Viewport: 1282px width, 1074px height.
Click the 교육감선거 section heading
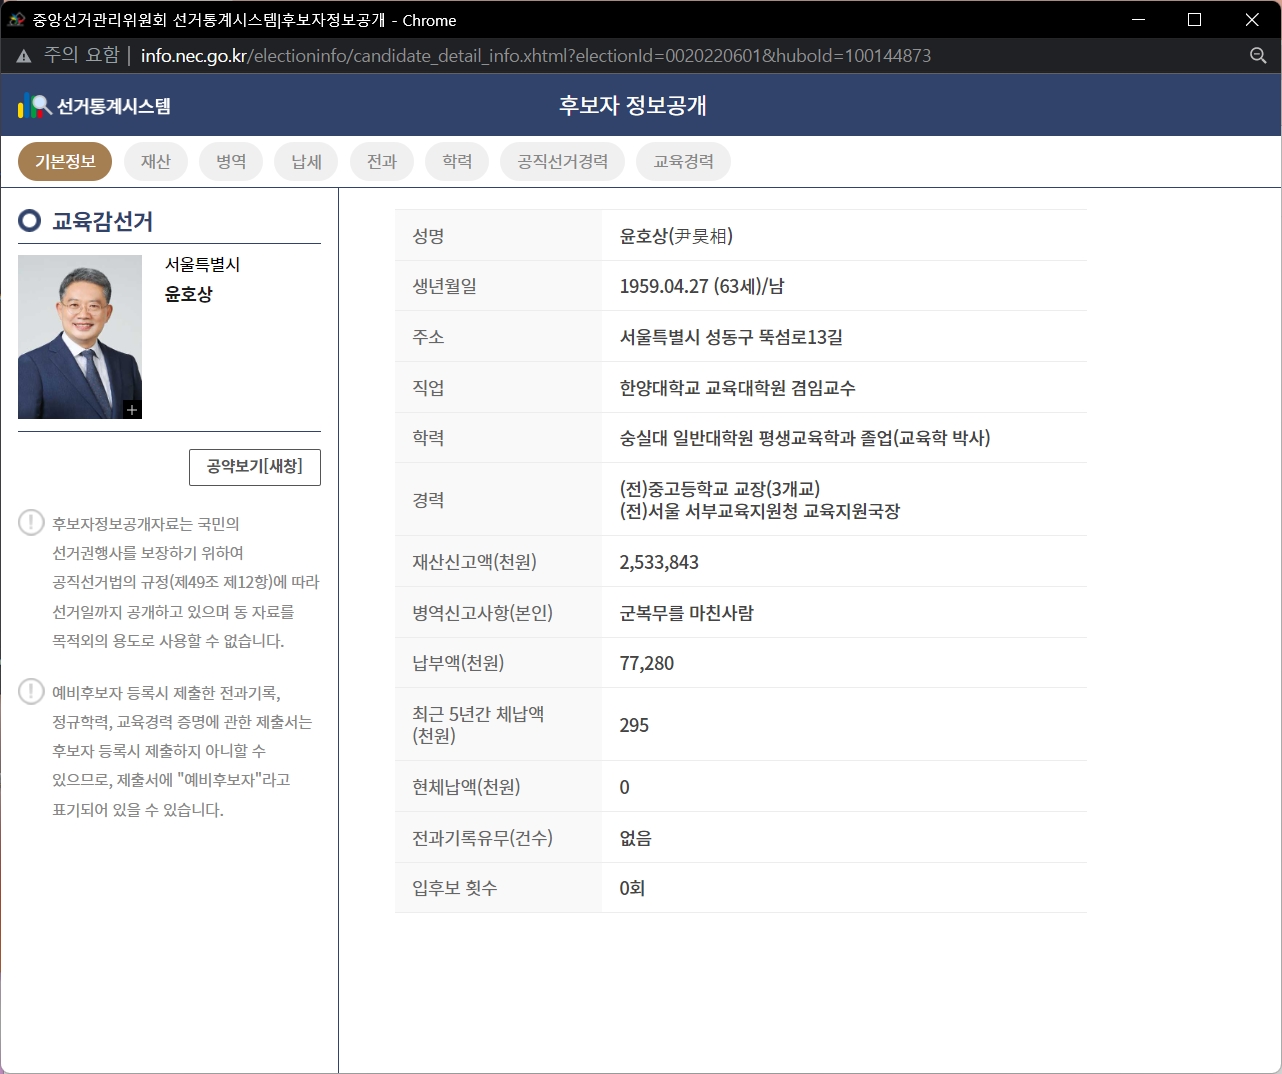point(103,221)
